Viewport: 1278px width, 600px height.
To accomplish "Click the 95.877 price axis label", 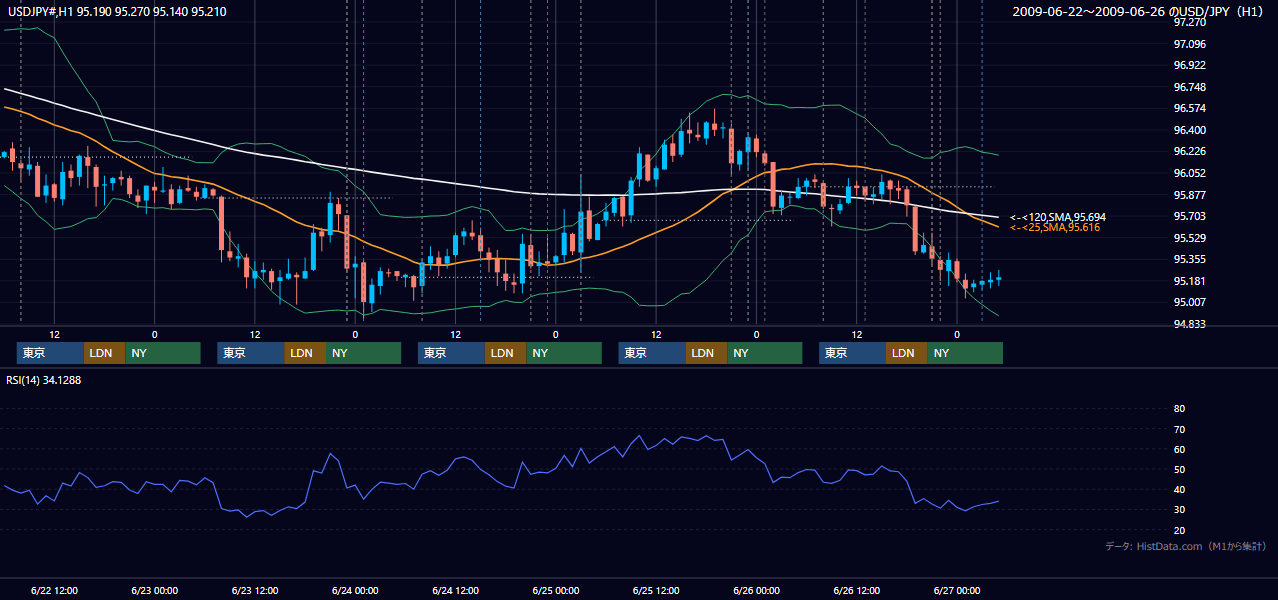I will click(1189, 195).
